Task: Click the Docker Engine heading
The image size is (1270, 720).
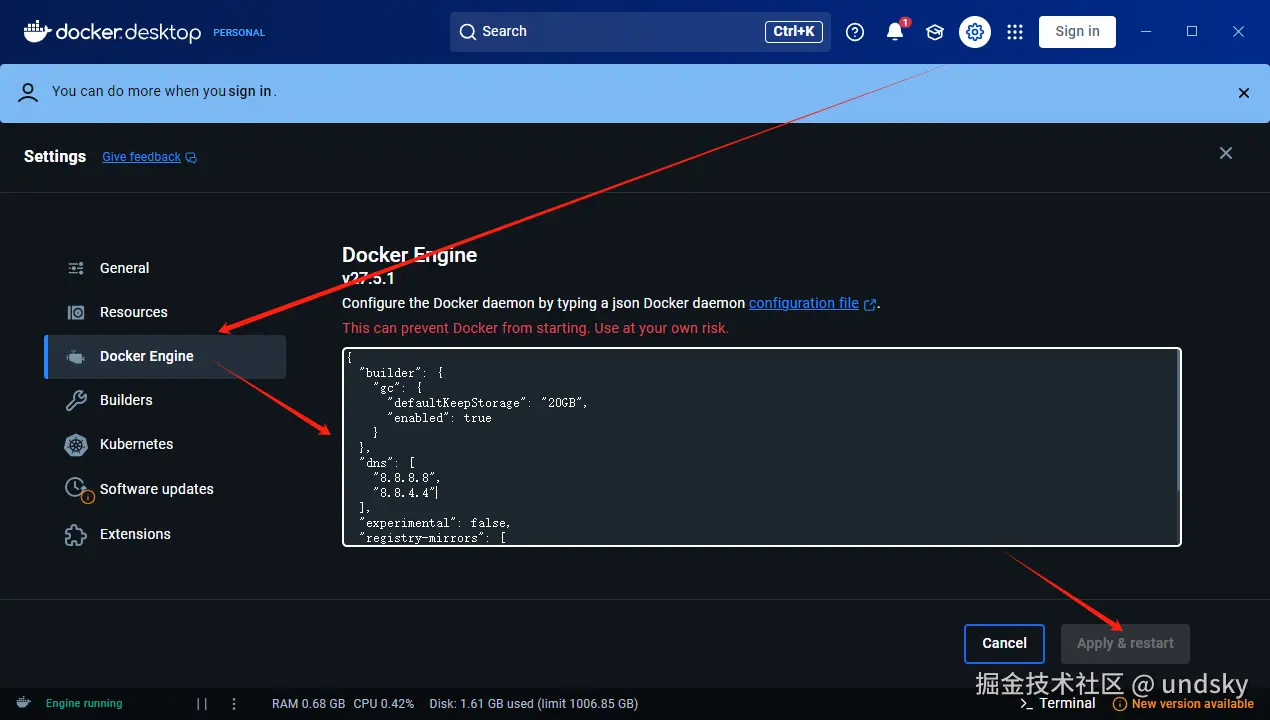Action: (410, 255)
